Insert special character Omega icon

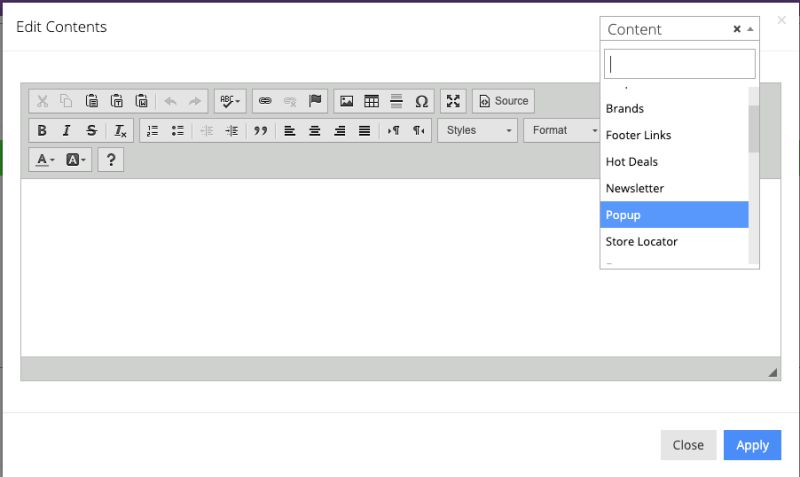[421, 101]
